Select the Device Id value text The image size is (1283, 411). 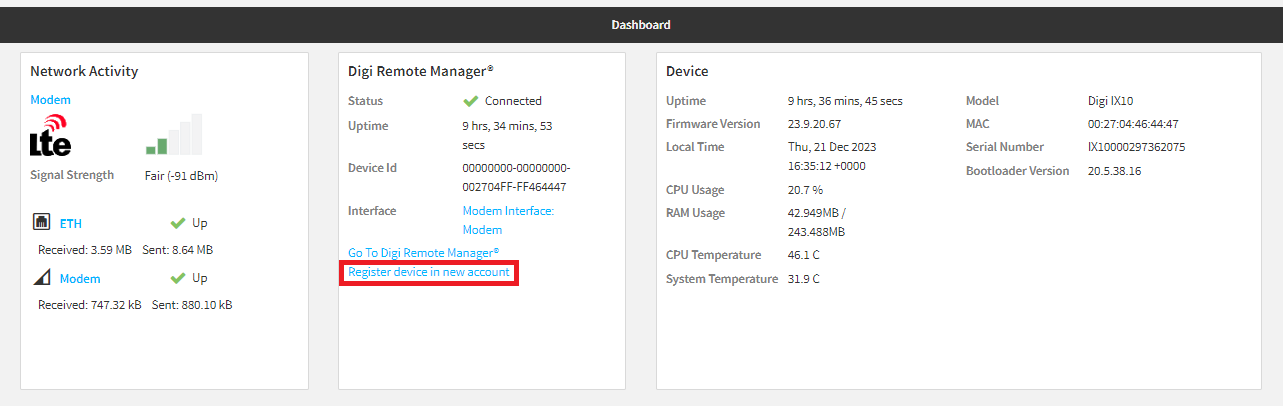[516, 177]
